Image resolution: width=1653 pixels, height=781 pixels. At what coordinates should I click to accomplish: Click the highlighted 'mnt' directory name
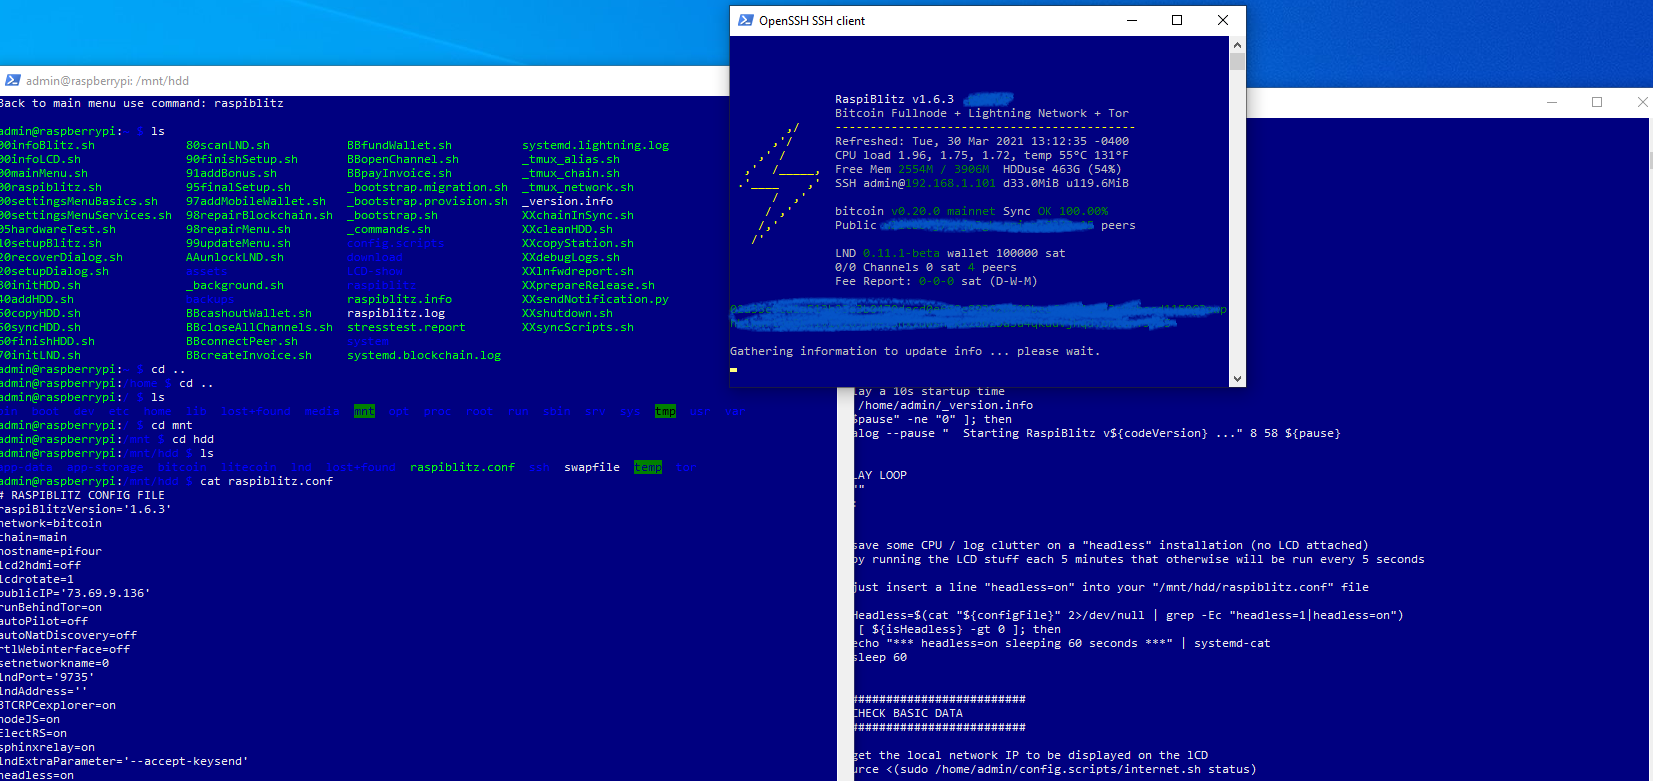(x=364, y=411)
